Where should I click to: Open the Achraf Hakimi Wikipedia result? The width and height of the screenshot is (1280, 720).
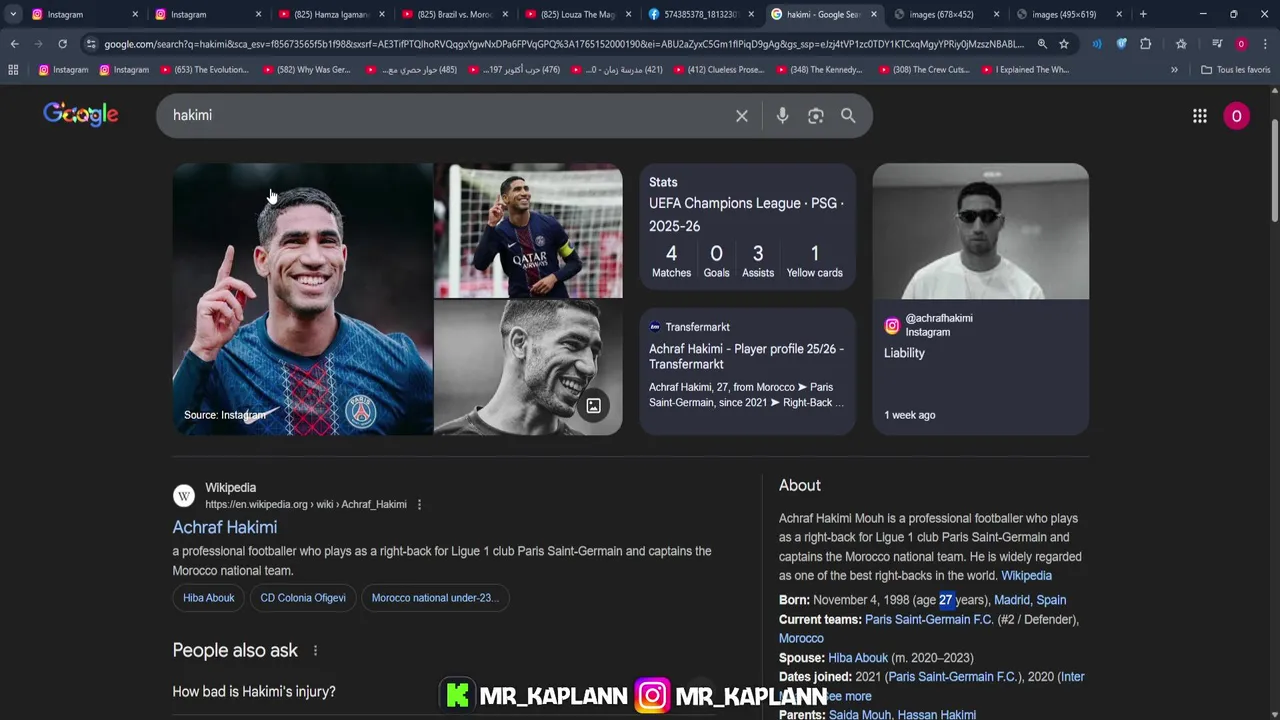[x=225, y=527]
